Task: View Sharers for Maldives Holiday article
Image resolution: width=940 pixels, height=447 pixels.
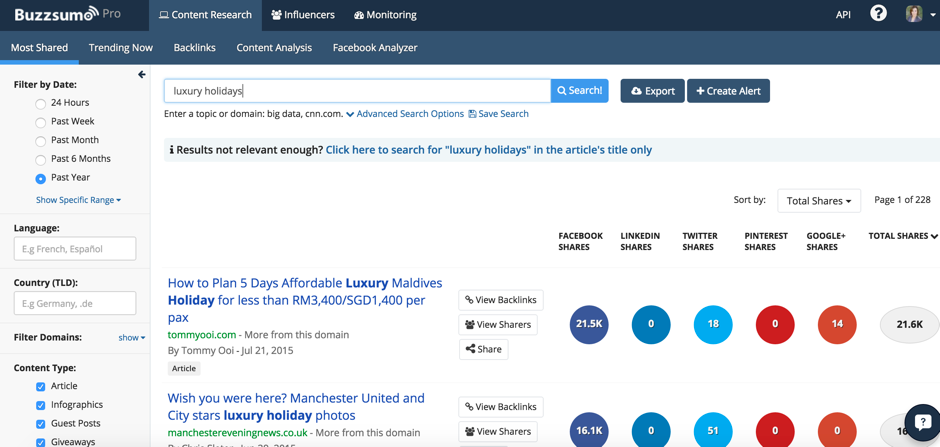Action: [498, 324]
